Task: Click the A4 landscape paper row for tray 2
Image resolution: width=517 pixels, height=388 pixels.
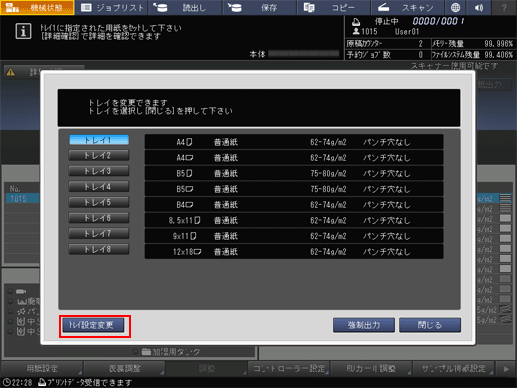Action: coord(294,158)
